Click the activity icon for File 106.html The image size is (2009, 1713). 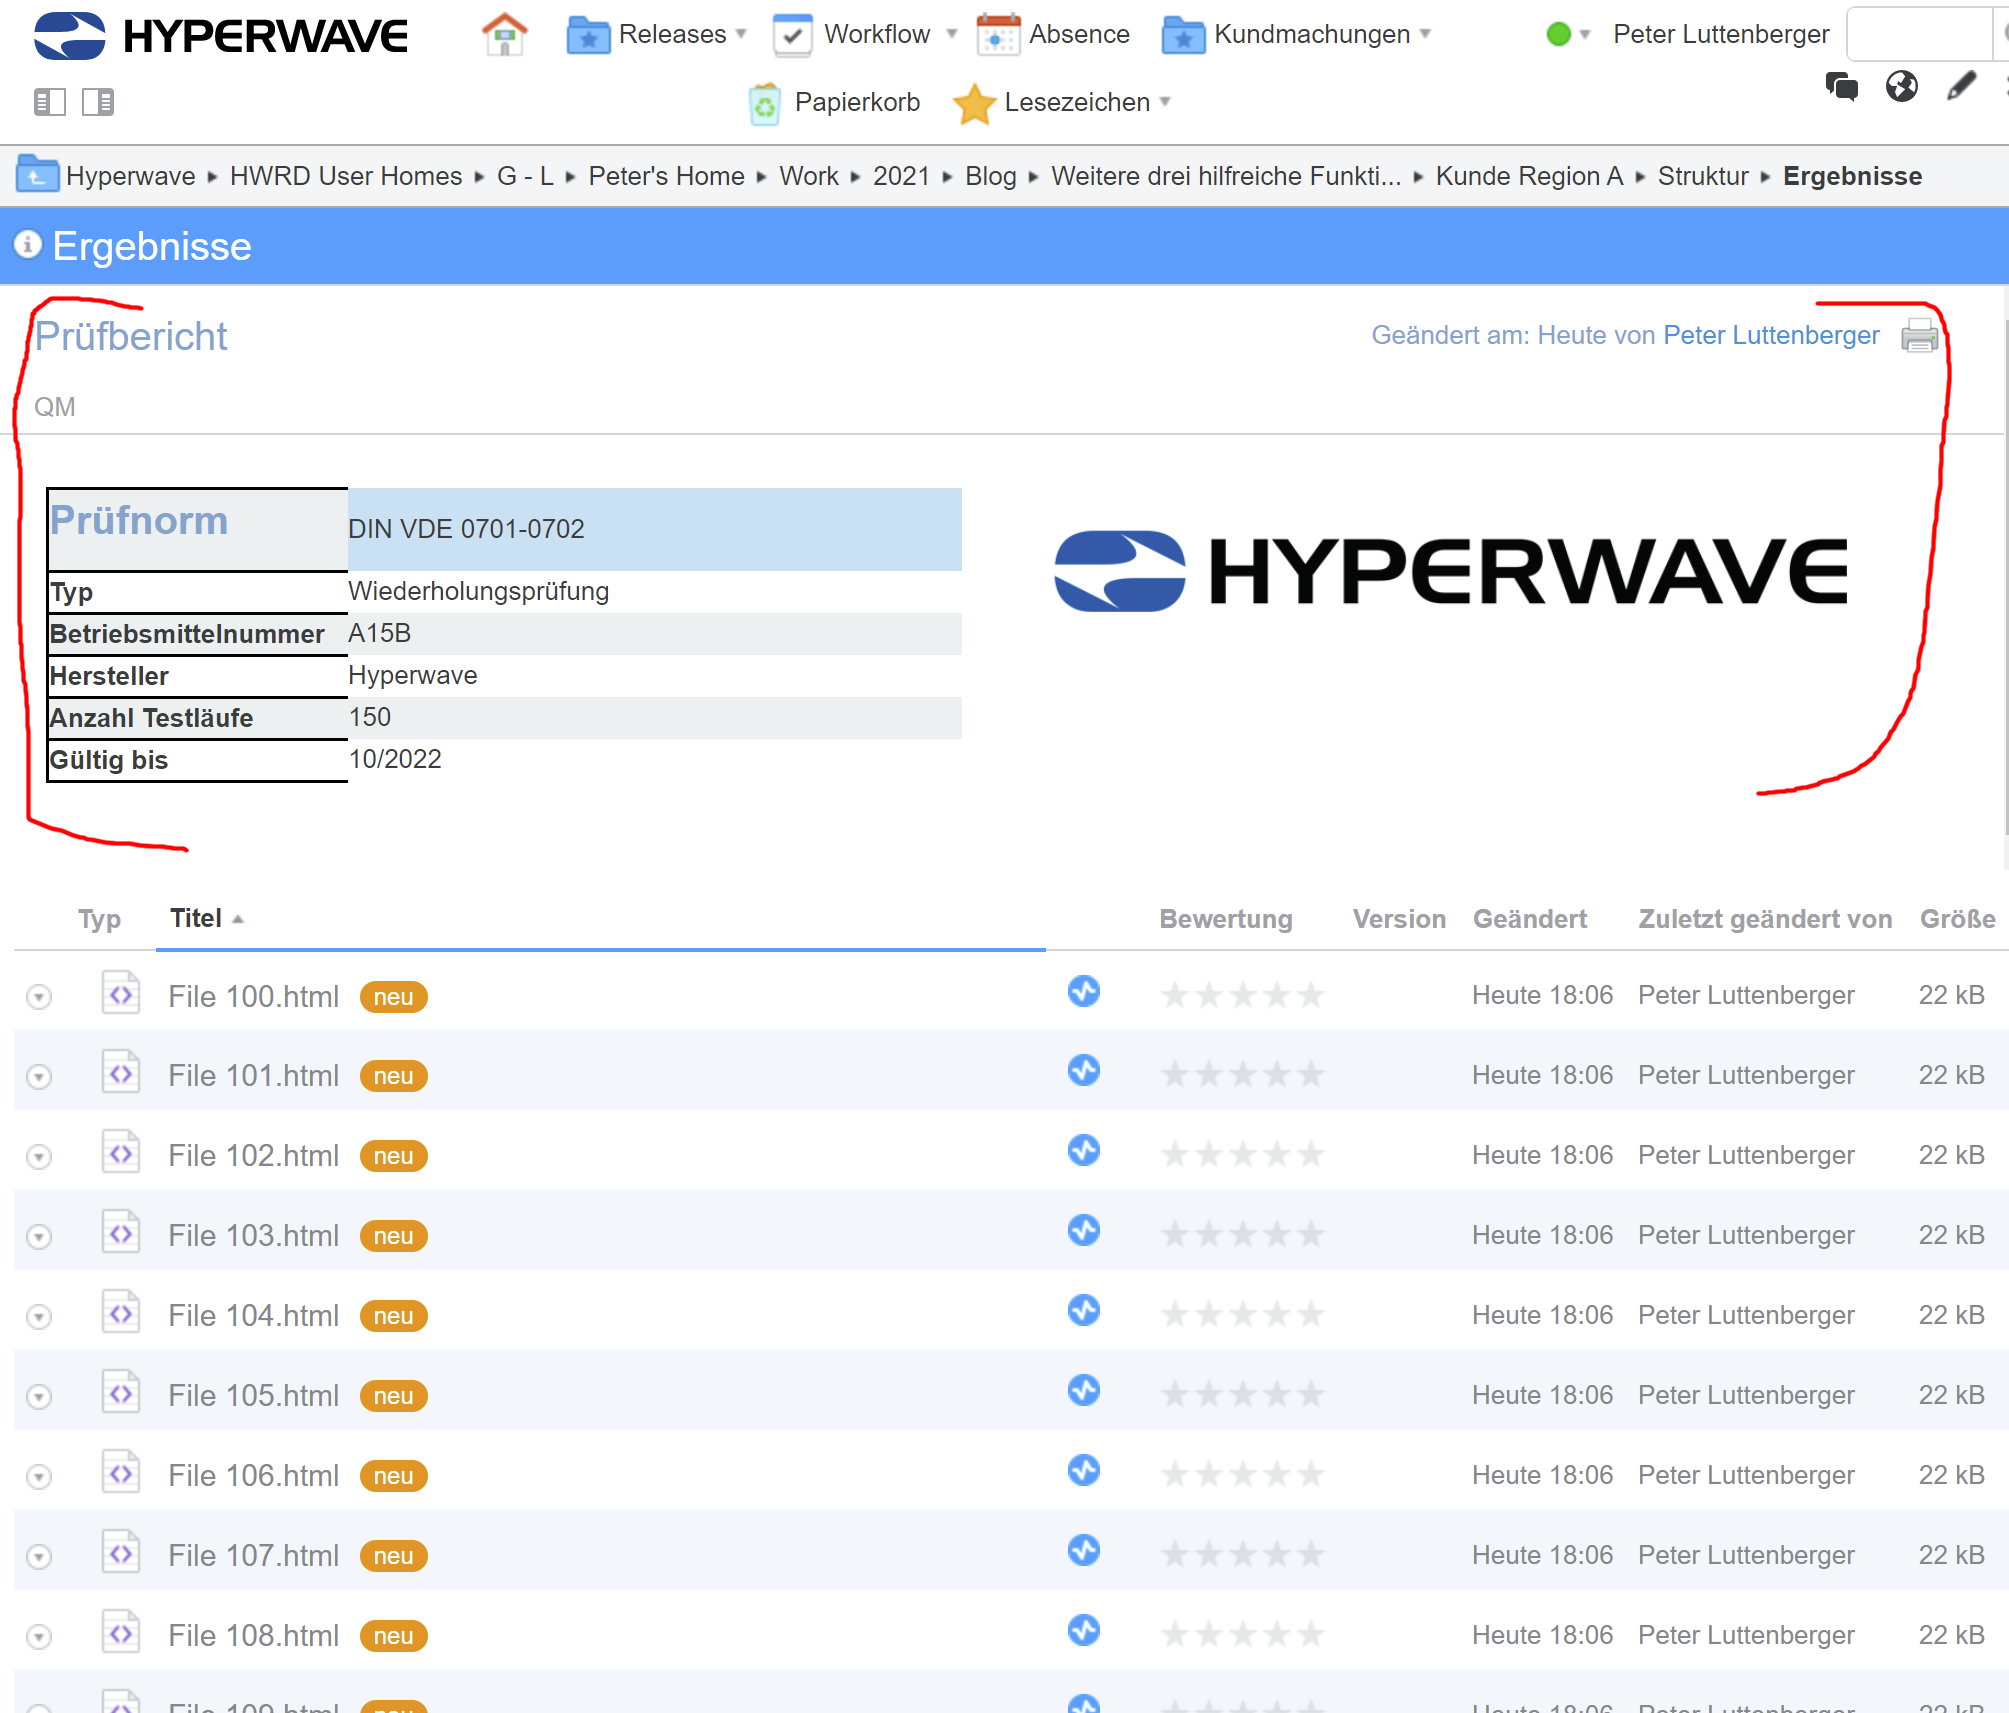(1084, 1471)
